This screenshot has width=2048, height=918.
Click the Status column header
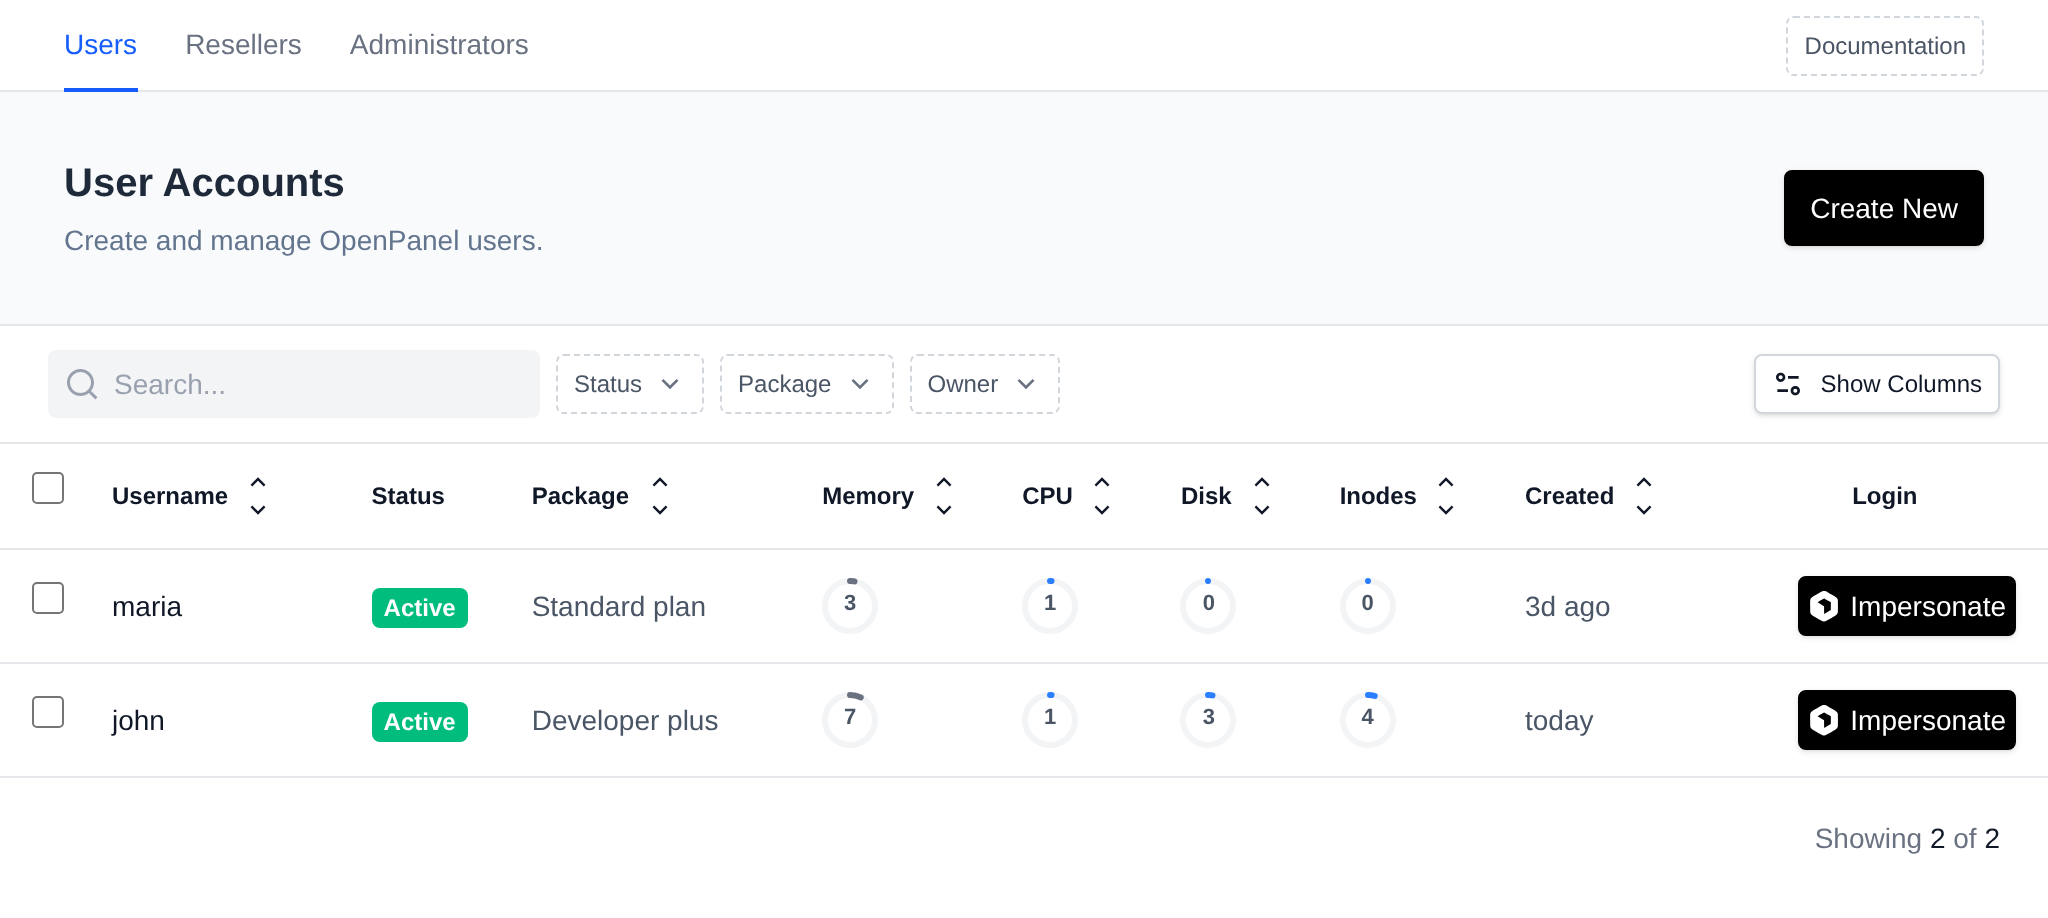click(x=408, y=496)
